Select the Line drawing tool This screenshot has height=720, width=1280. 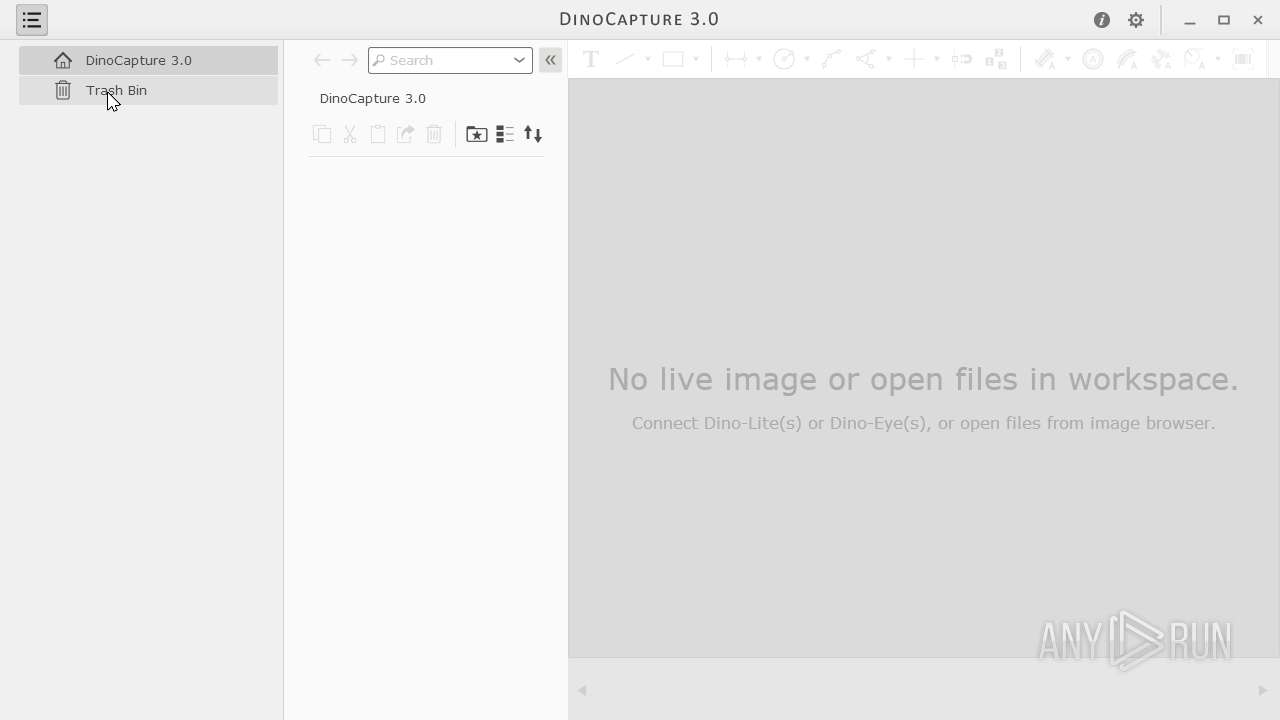(x=625, y=59)
